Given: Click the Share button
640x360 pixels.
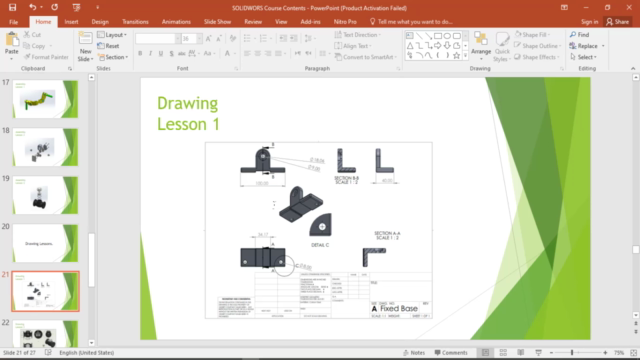Looking at the screenshot, I should [x=618, y=22].
